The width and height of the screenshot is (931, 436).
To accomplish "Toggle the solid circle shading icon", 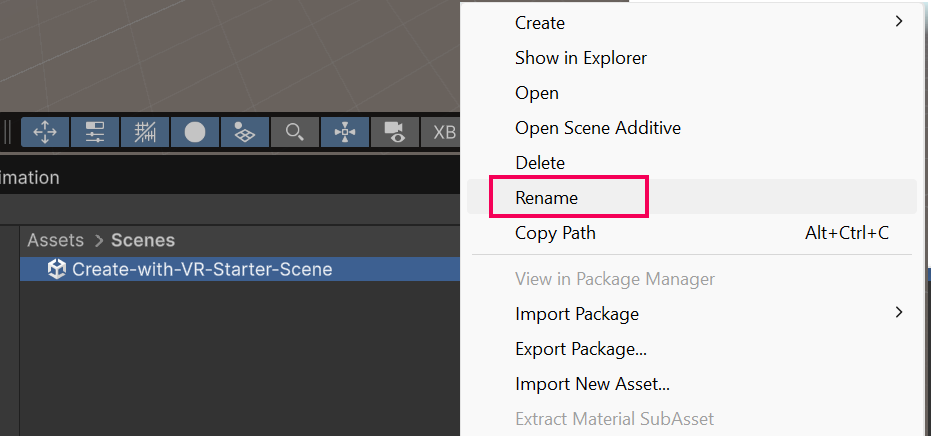I will point(195,132).
